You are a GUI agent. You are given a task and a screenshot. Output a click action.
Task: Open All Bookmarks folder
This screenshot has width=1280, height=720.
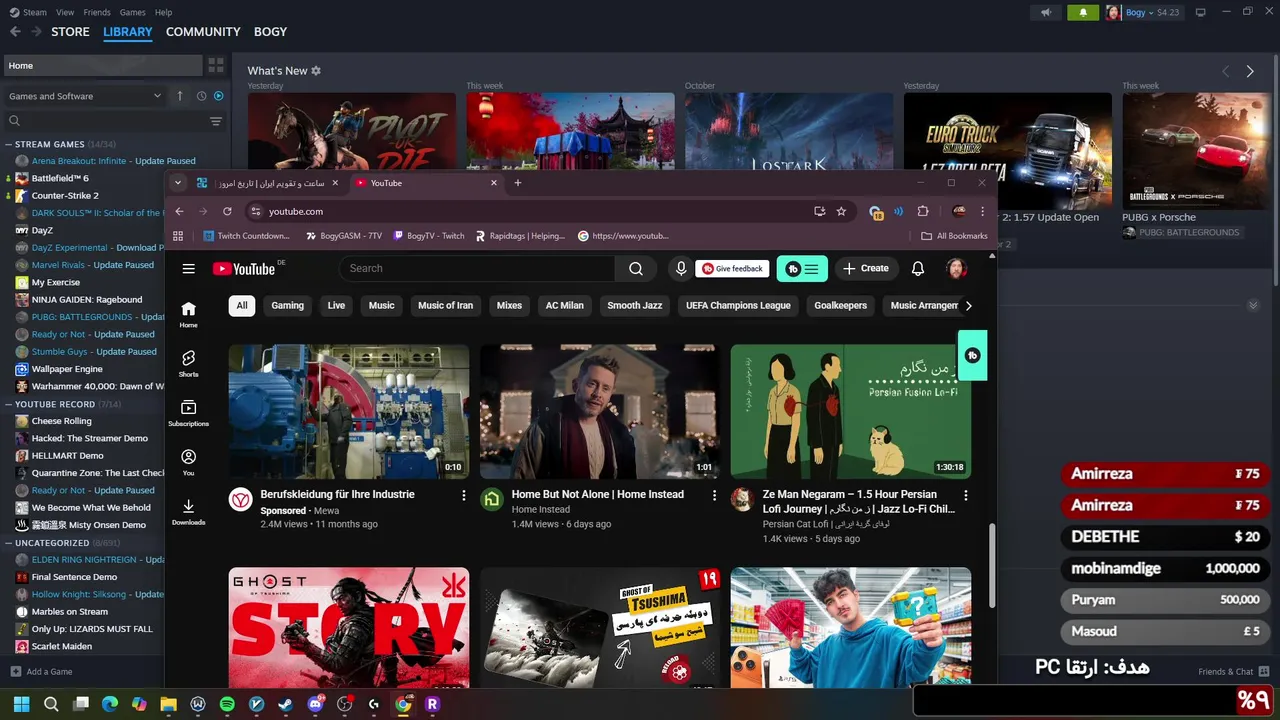pyautogui.click(x=954, y=236)
